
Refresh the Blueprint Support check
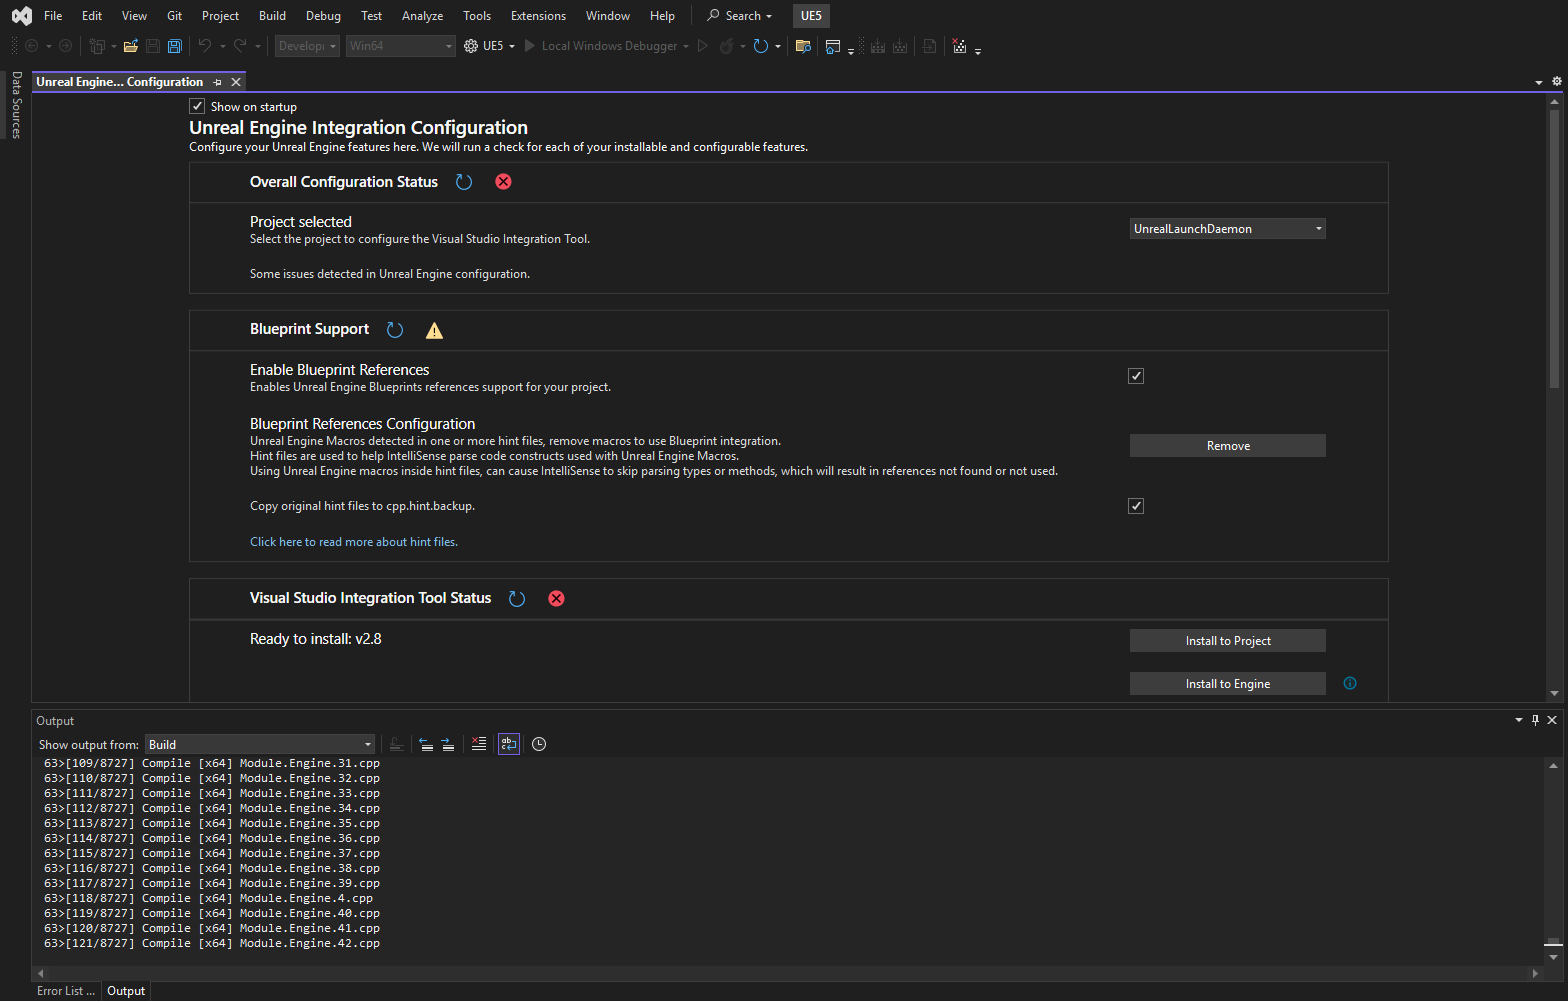[395, 330]
